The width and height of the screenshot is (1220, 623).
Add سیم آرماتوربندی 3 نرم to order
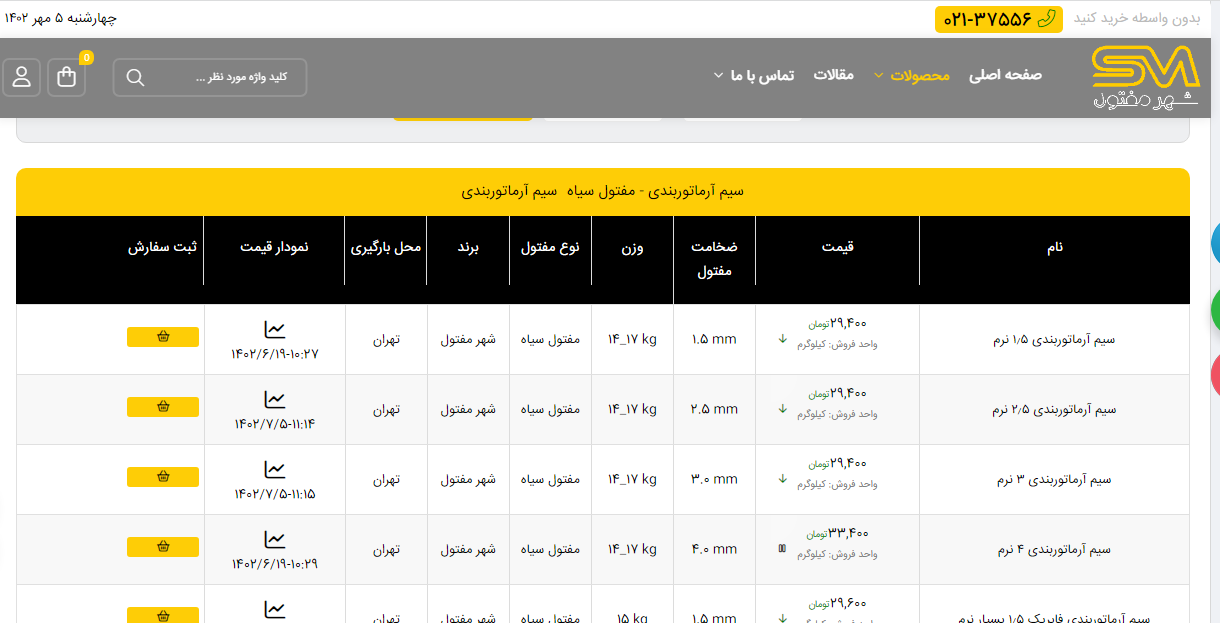coord(163,477)
